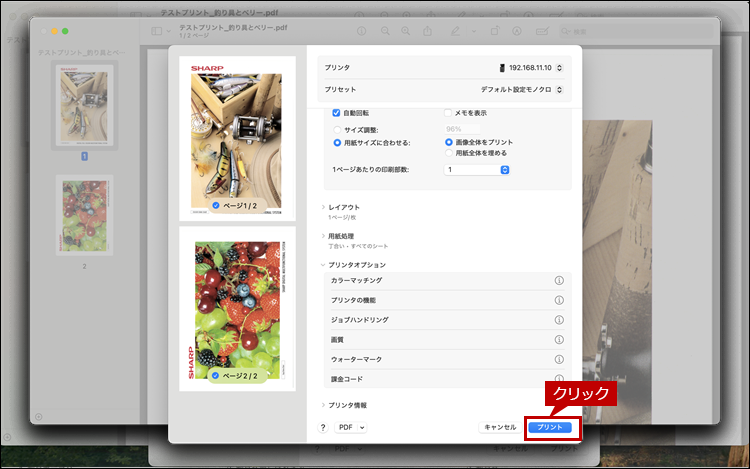Uncheck the 自動回転 checkbox
750x469 pixels.
(336, 113)
